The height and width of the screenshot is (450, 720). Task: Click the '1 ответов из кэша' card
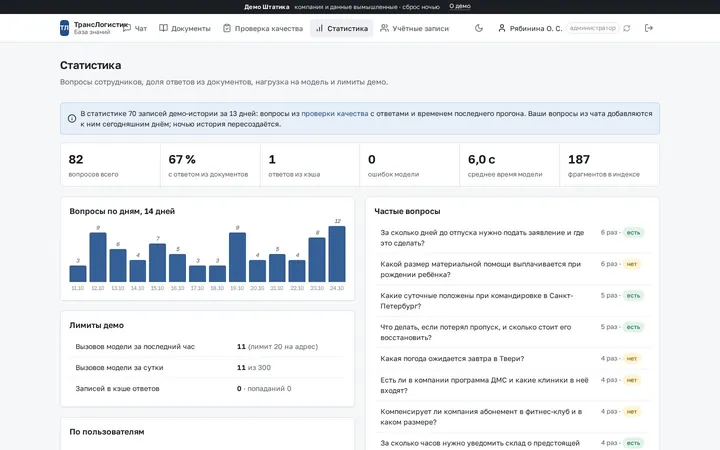310,165
